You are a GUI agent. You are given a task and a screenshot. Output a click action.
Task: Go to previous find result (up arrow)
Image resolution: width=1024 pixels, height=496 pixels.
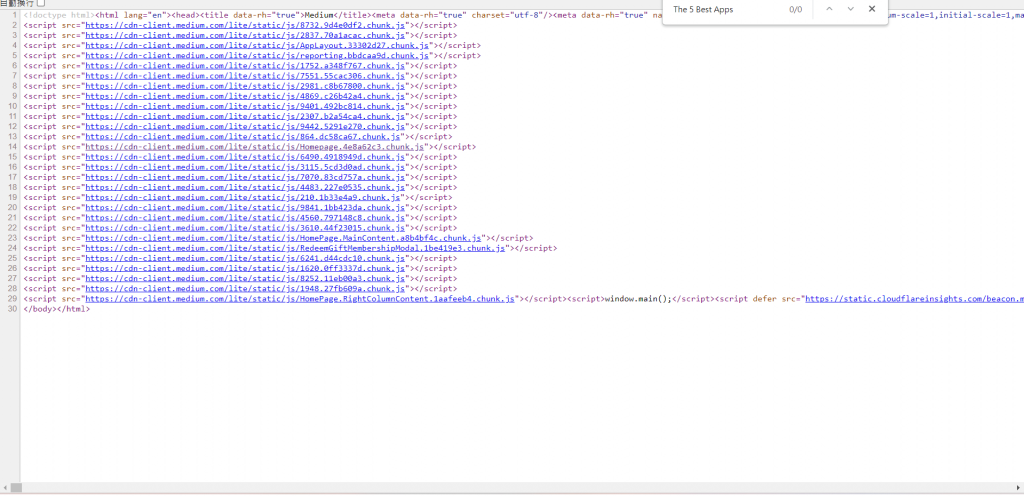click(829, 9)
